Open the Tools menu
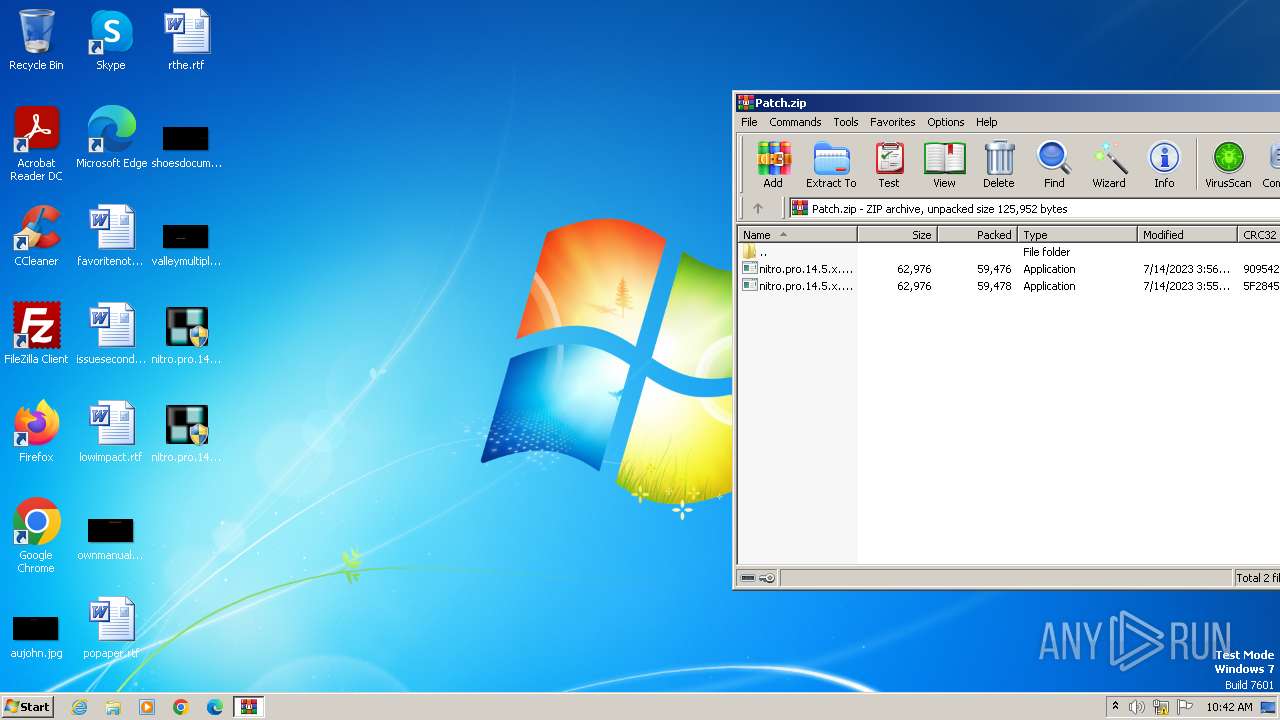 point(846,122)
